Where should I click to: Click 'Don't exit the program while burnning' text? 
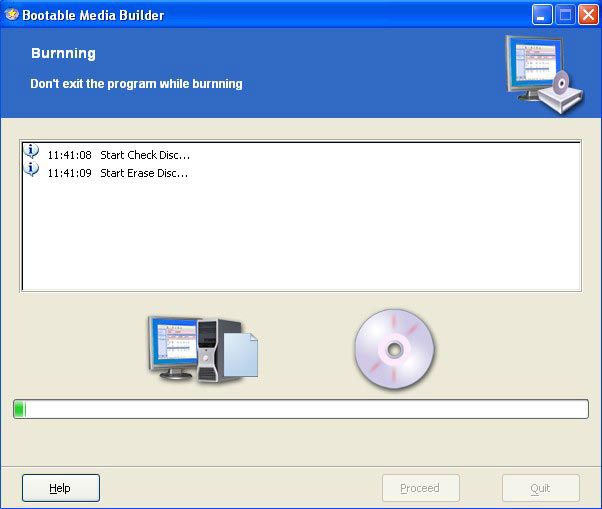(136, 84)
